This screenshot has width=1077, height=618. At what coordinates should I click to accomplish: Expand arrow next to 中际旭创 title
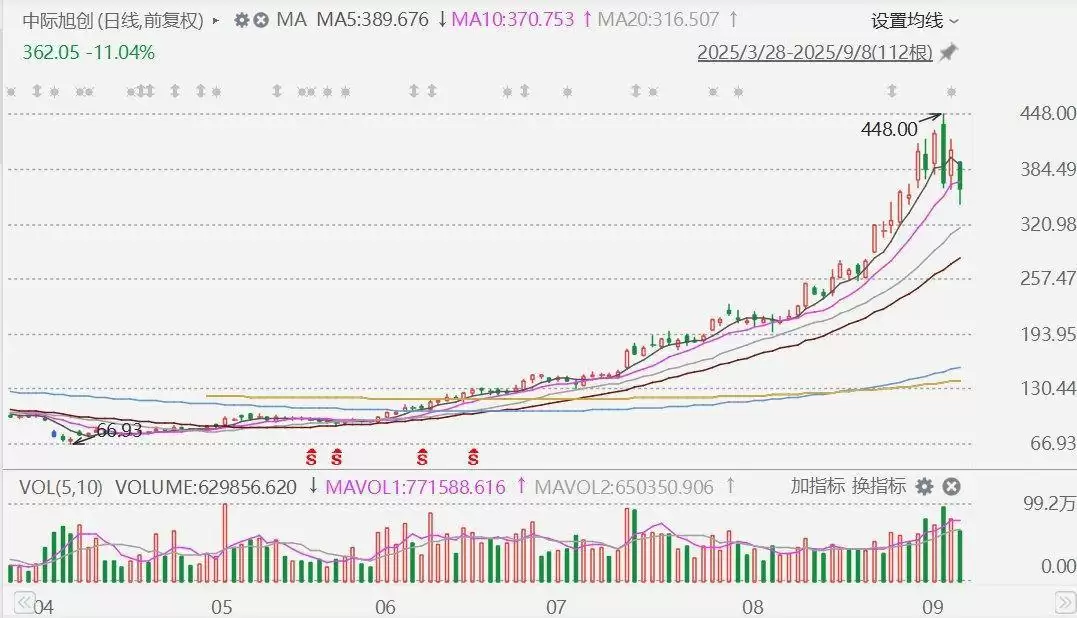point(216,20)
